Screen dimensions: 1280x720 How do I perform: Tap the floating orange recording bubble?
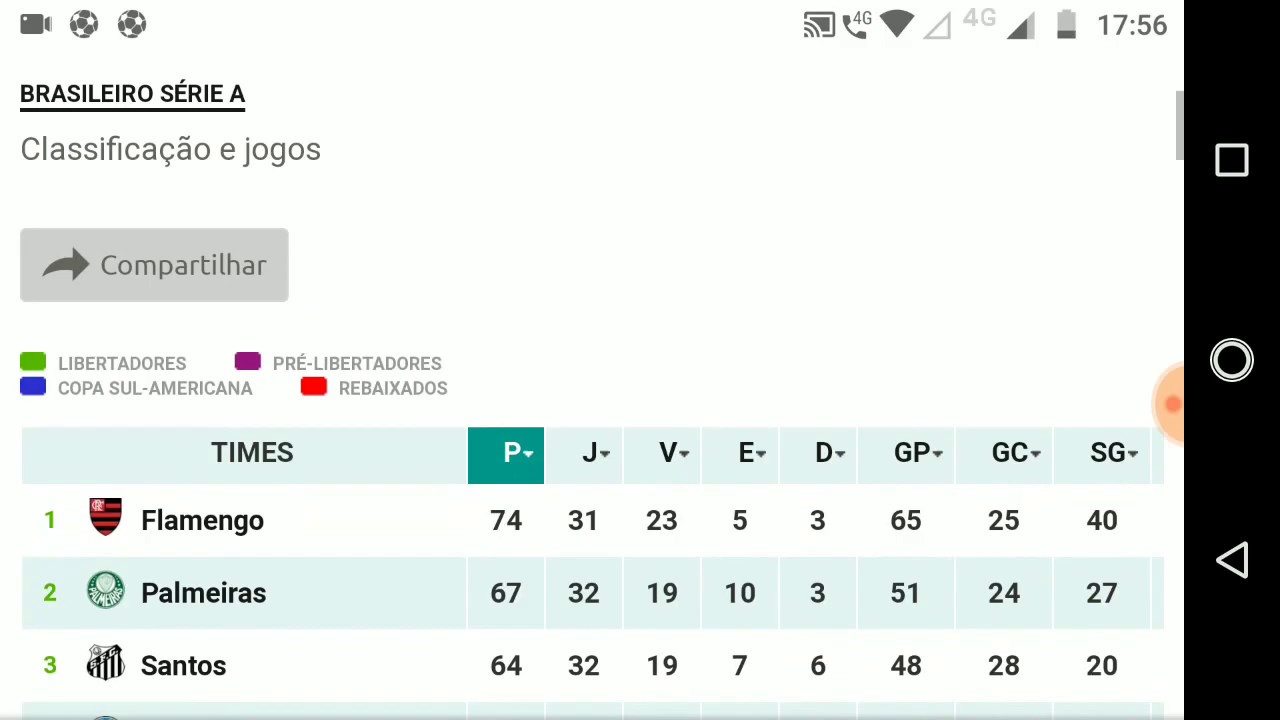click(1170, 403)
